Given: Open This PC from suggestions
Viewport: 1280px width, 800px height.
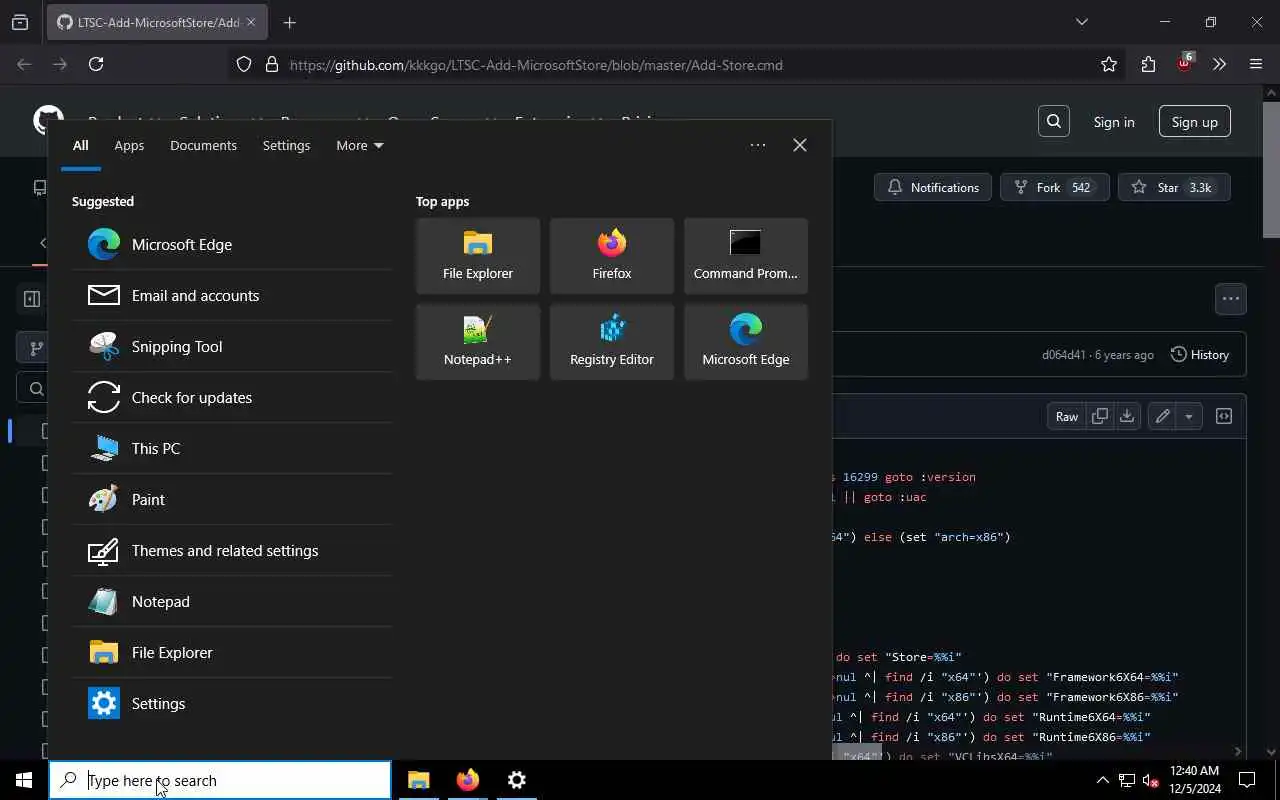Looking at the screenshot, I should click(x=232, y=448).
